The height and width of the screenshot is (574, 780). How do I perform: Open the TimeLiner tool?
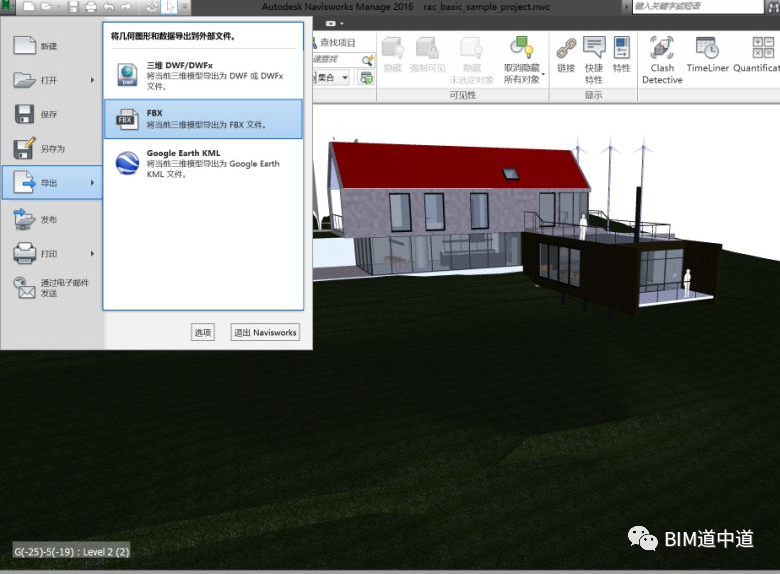coord(707,55)
